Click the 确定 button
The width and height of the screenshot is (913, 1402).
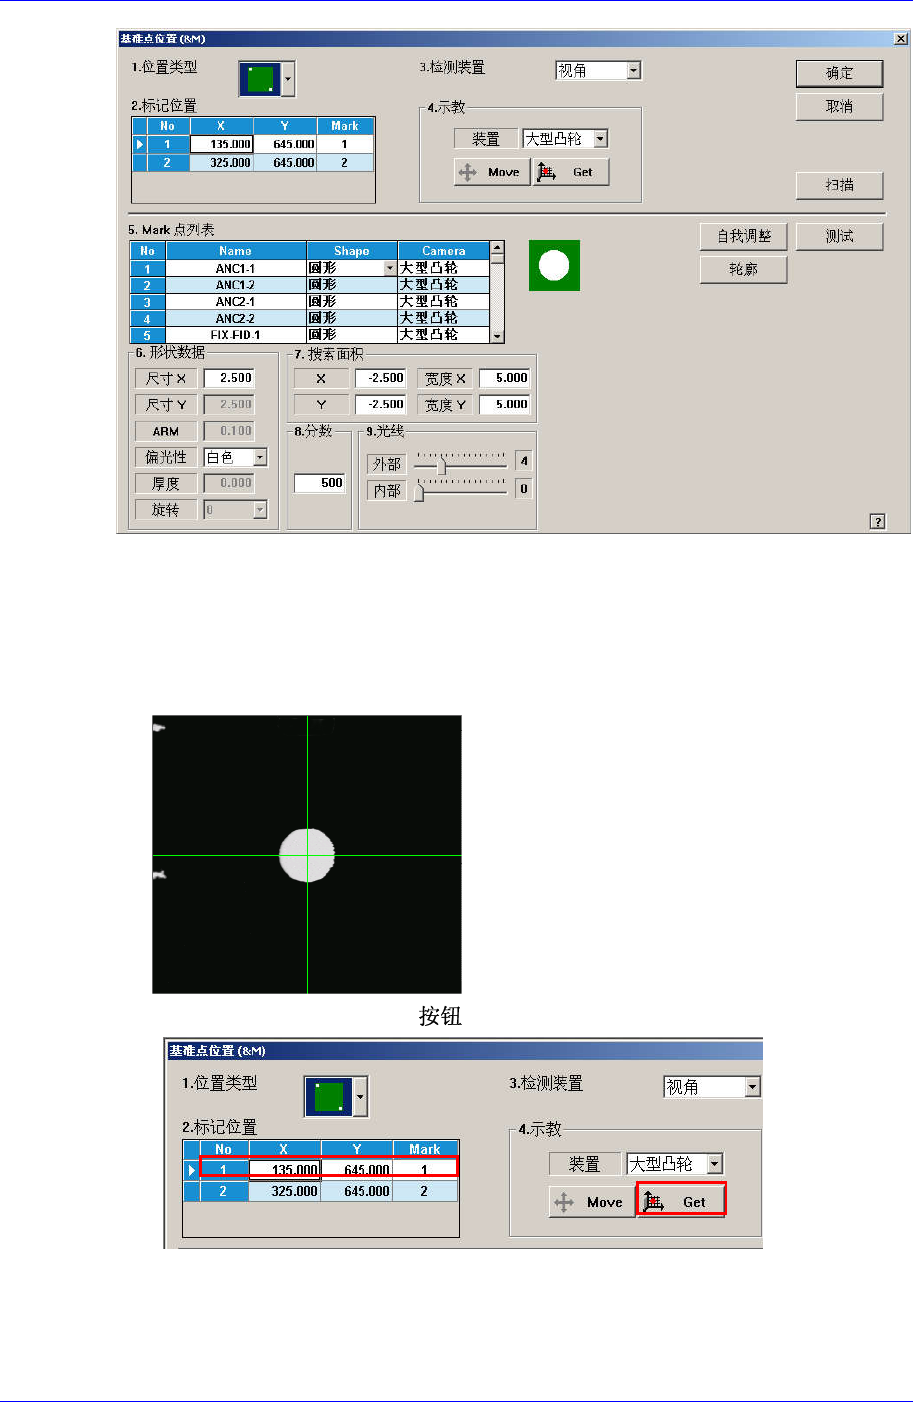839,73
